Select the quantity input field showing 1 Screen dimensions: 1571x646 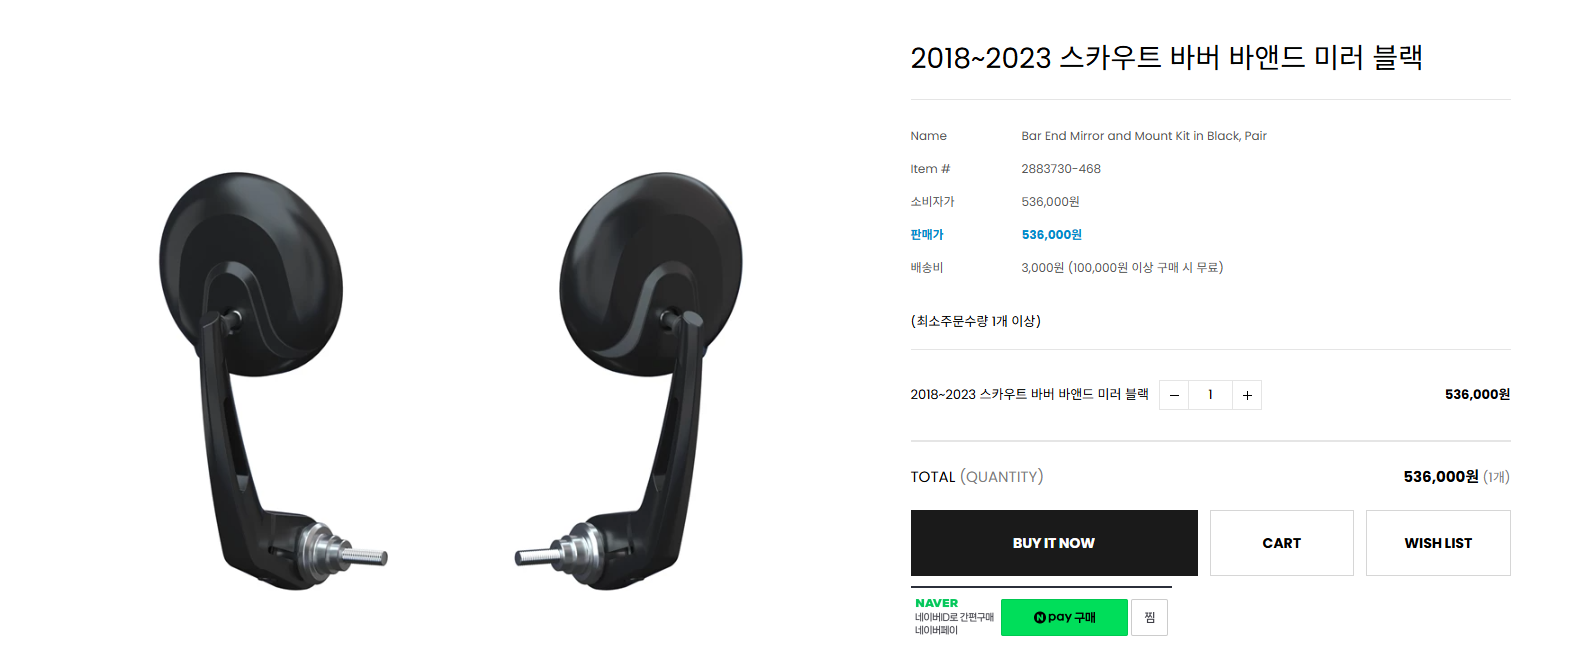(x=1210, y=395)
